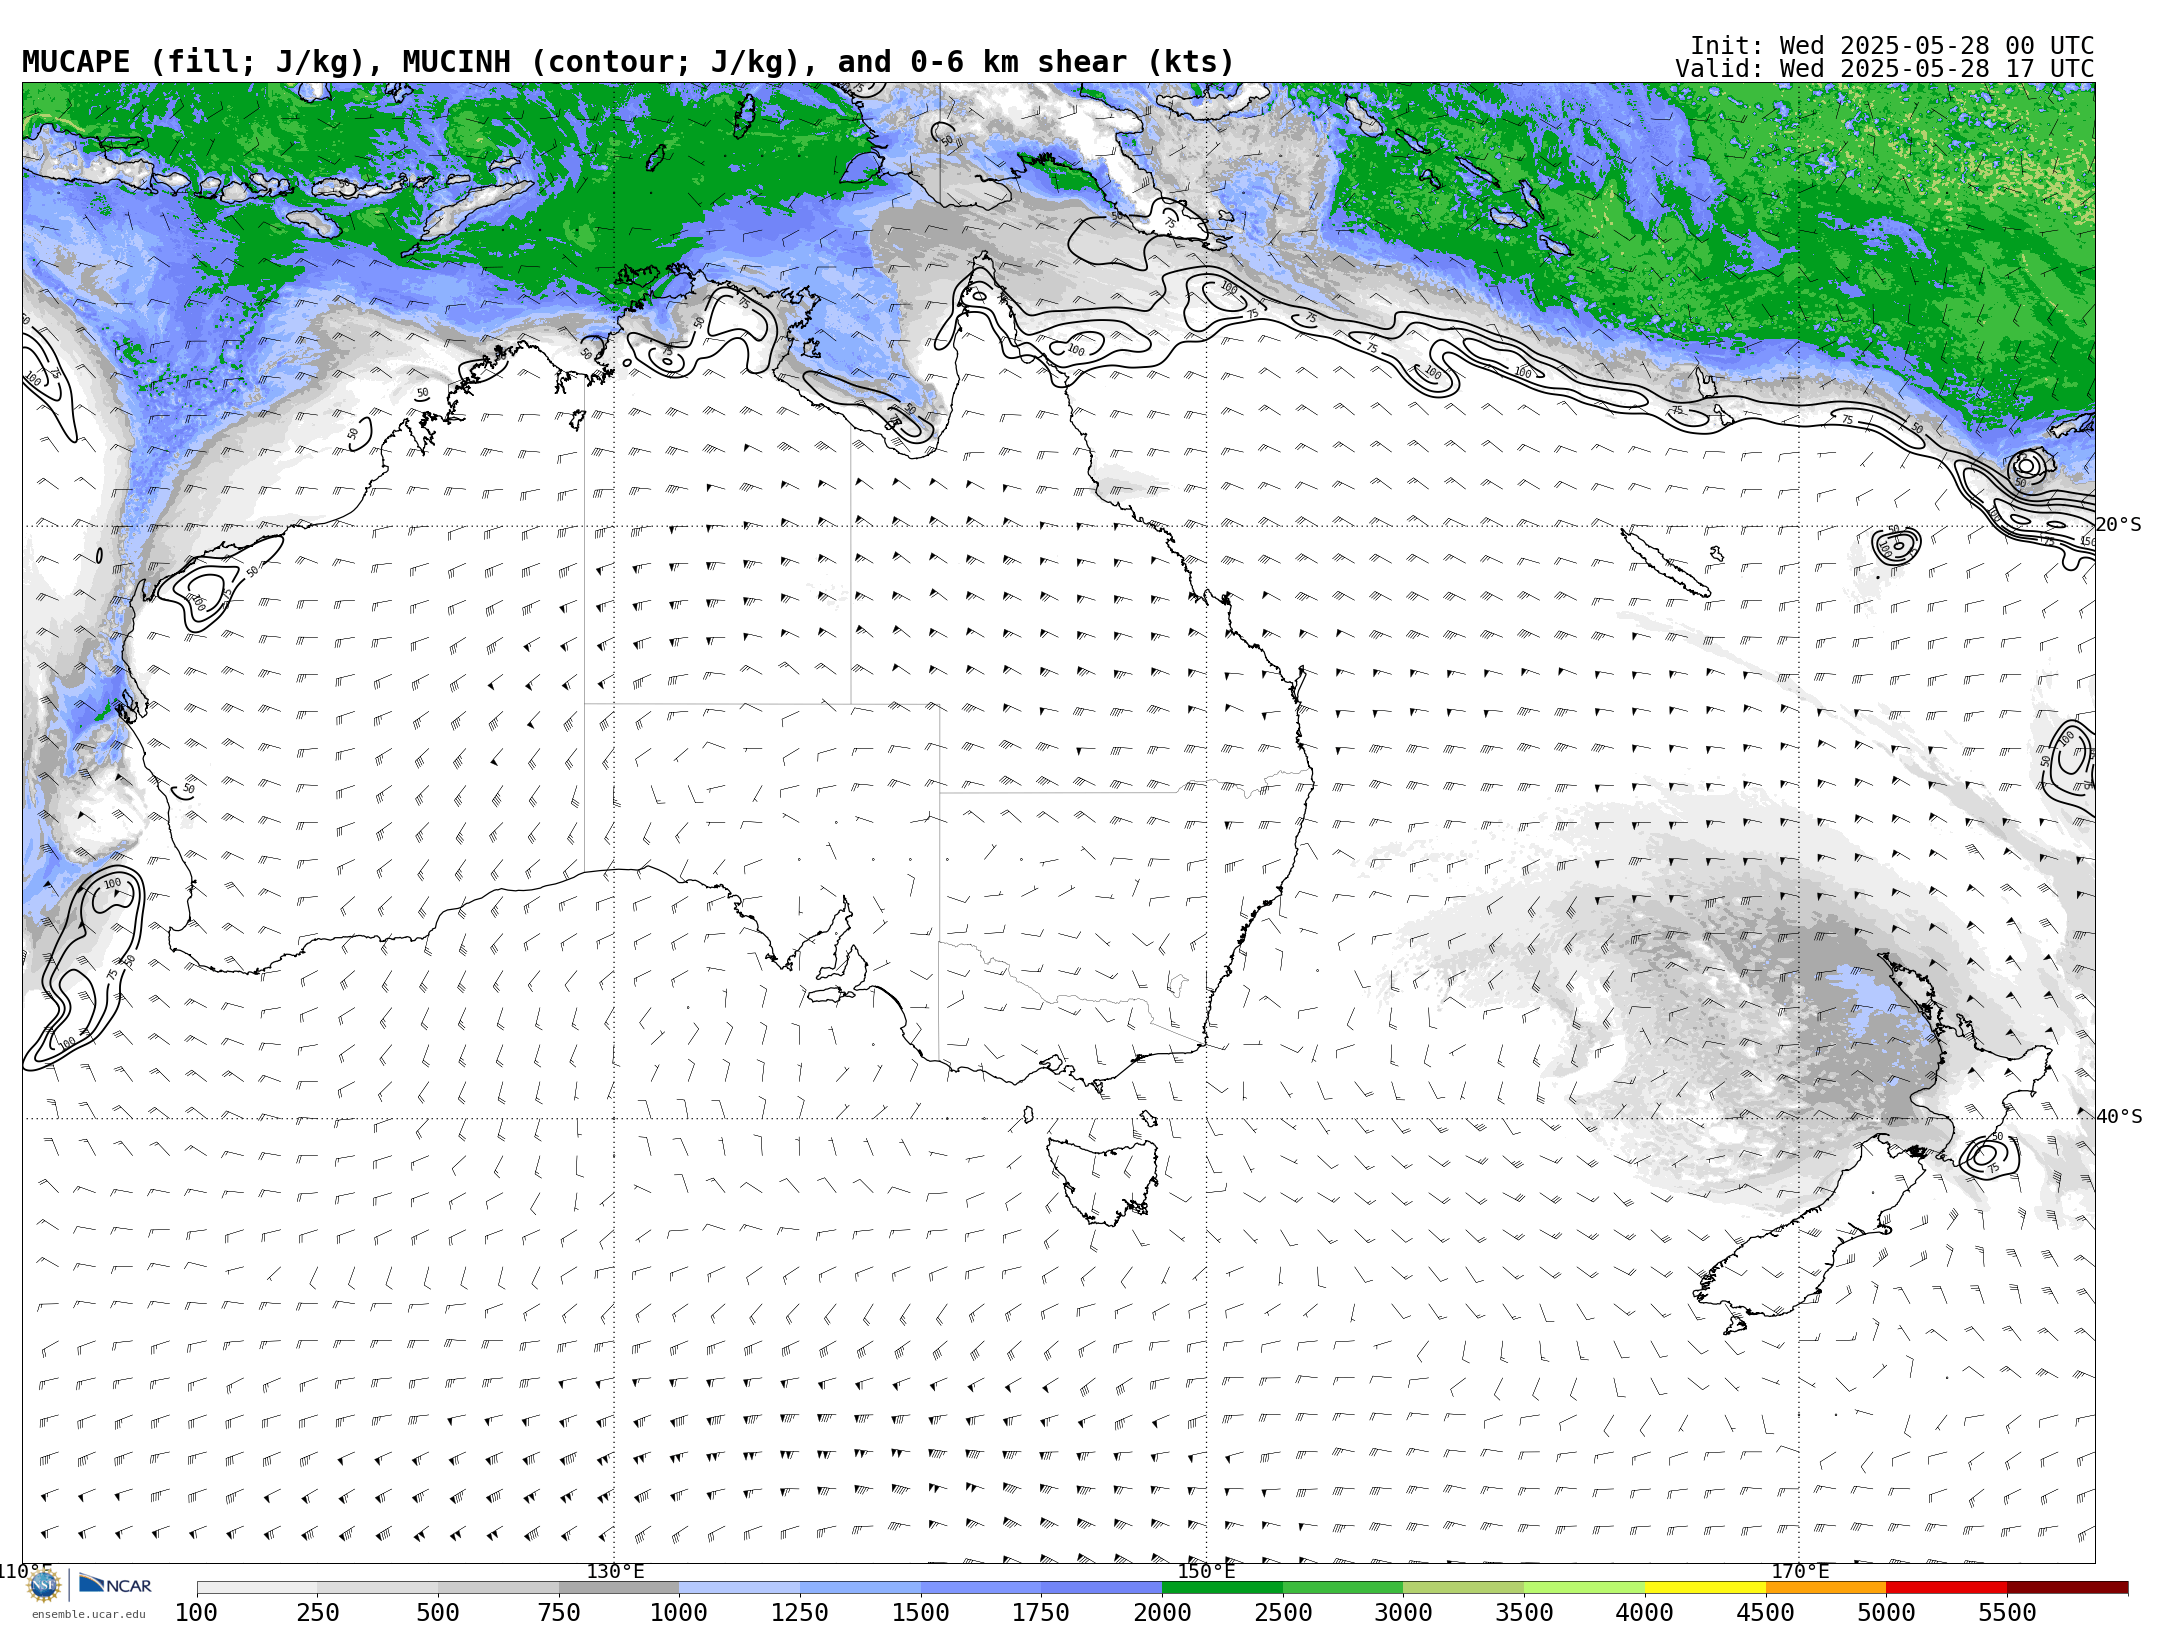Pick the orange 4500–5000 colorbar swatch
The height and width of the screenshot is (1626, 2160).
tap(1826, 1588)
